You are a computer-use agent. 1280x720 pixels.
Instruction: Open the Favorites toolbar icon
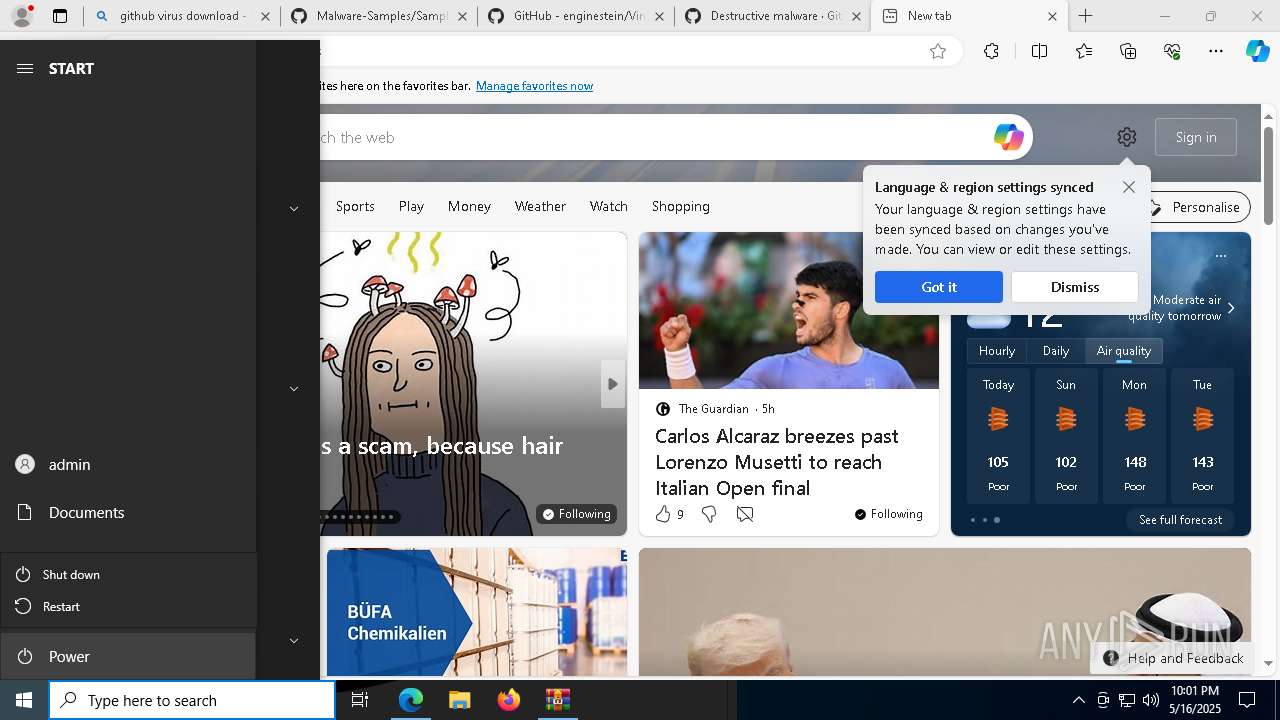(x=1084, y=52)
